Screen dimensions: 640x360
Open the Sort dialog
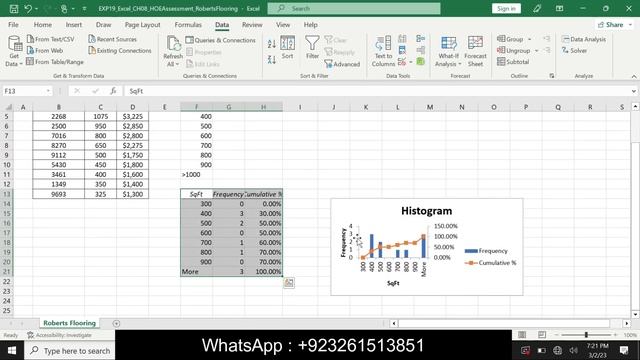point(287,47)
